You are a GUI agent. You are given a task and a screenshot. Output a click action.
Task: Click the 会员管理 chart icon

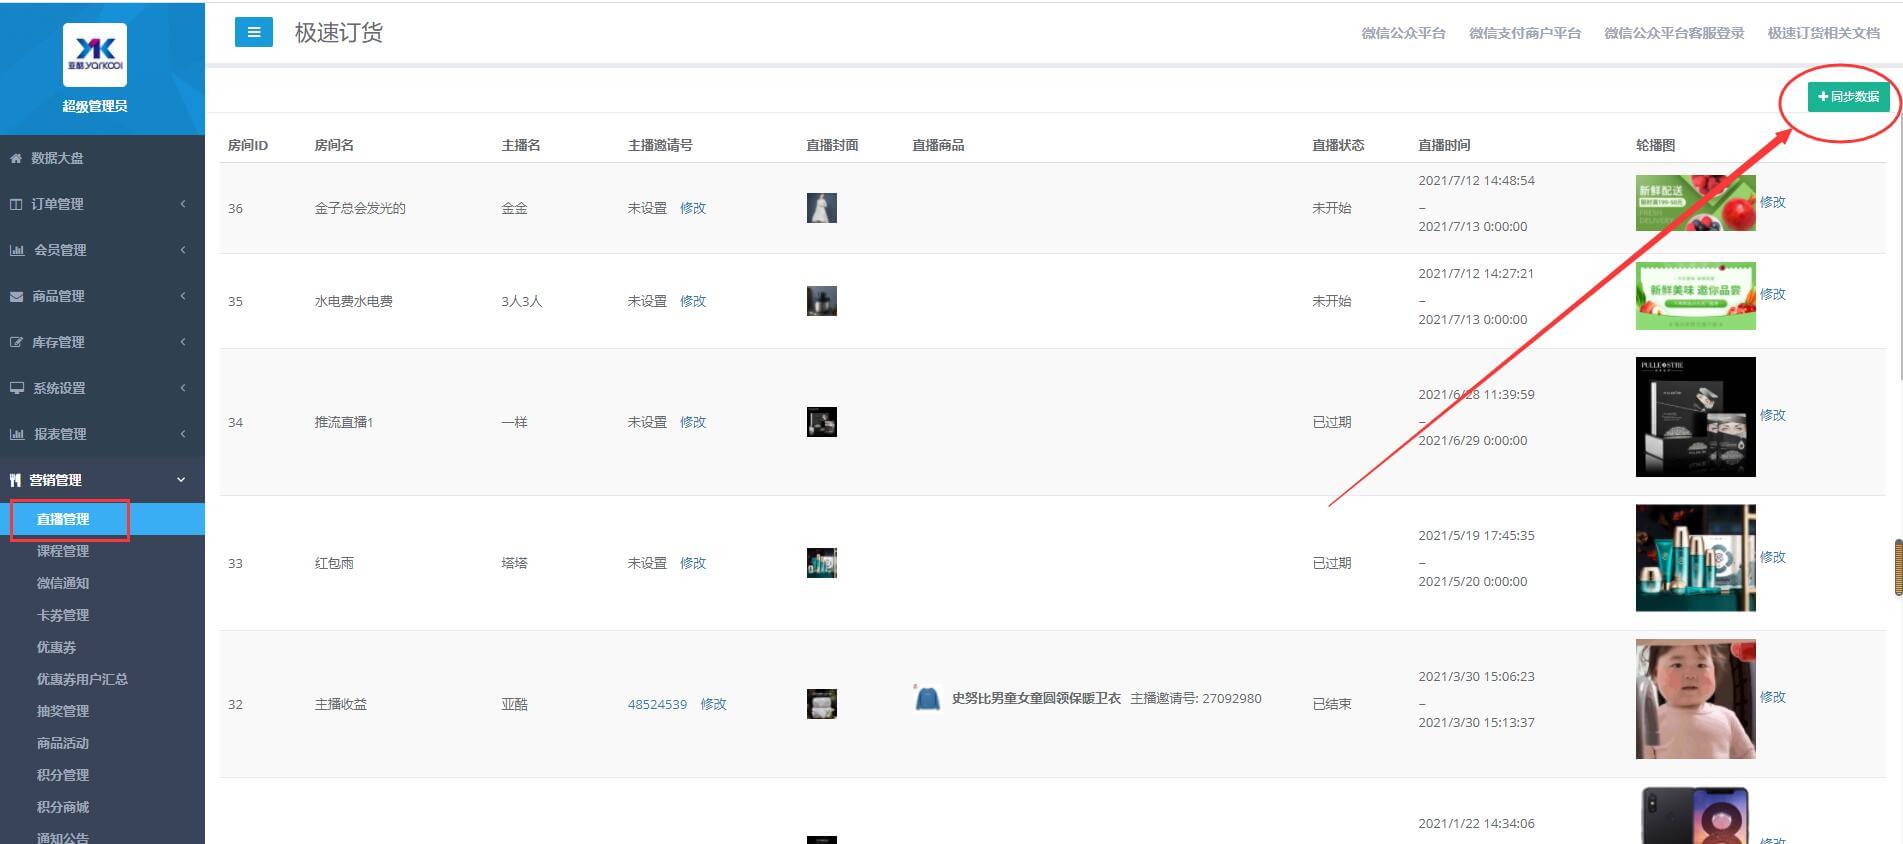pos(17,250)
